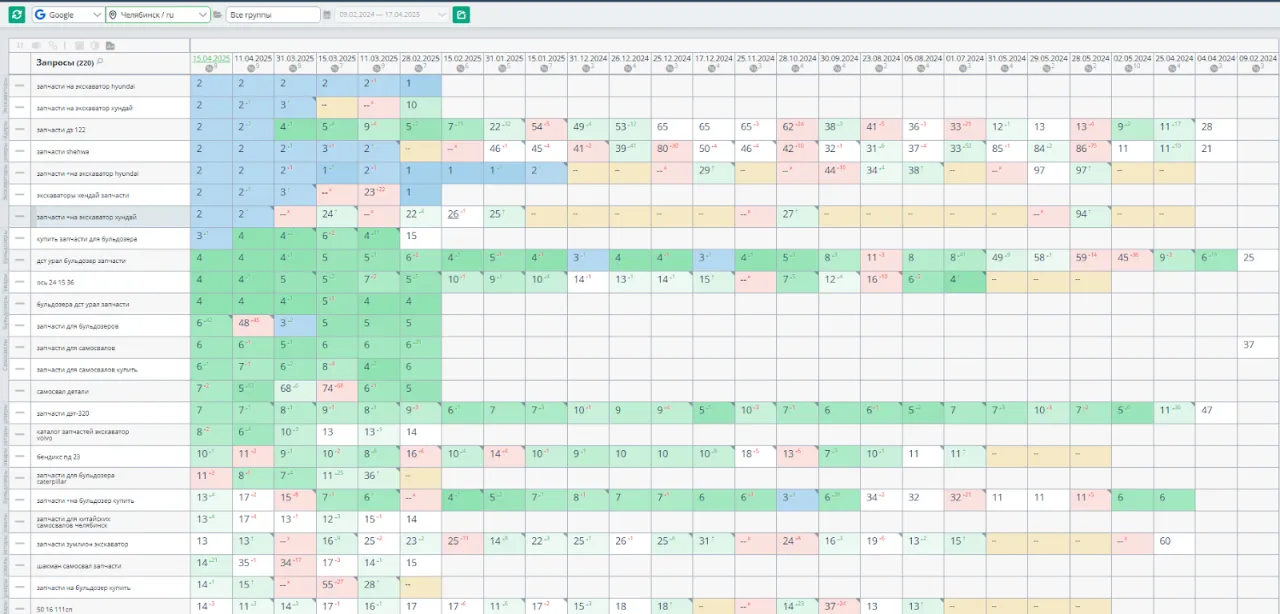1280x614 pixels.
Task: Click the green export button after date range
Action: point(461,15)
